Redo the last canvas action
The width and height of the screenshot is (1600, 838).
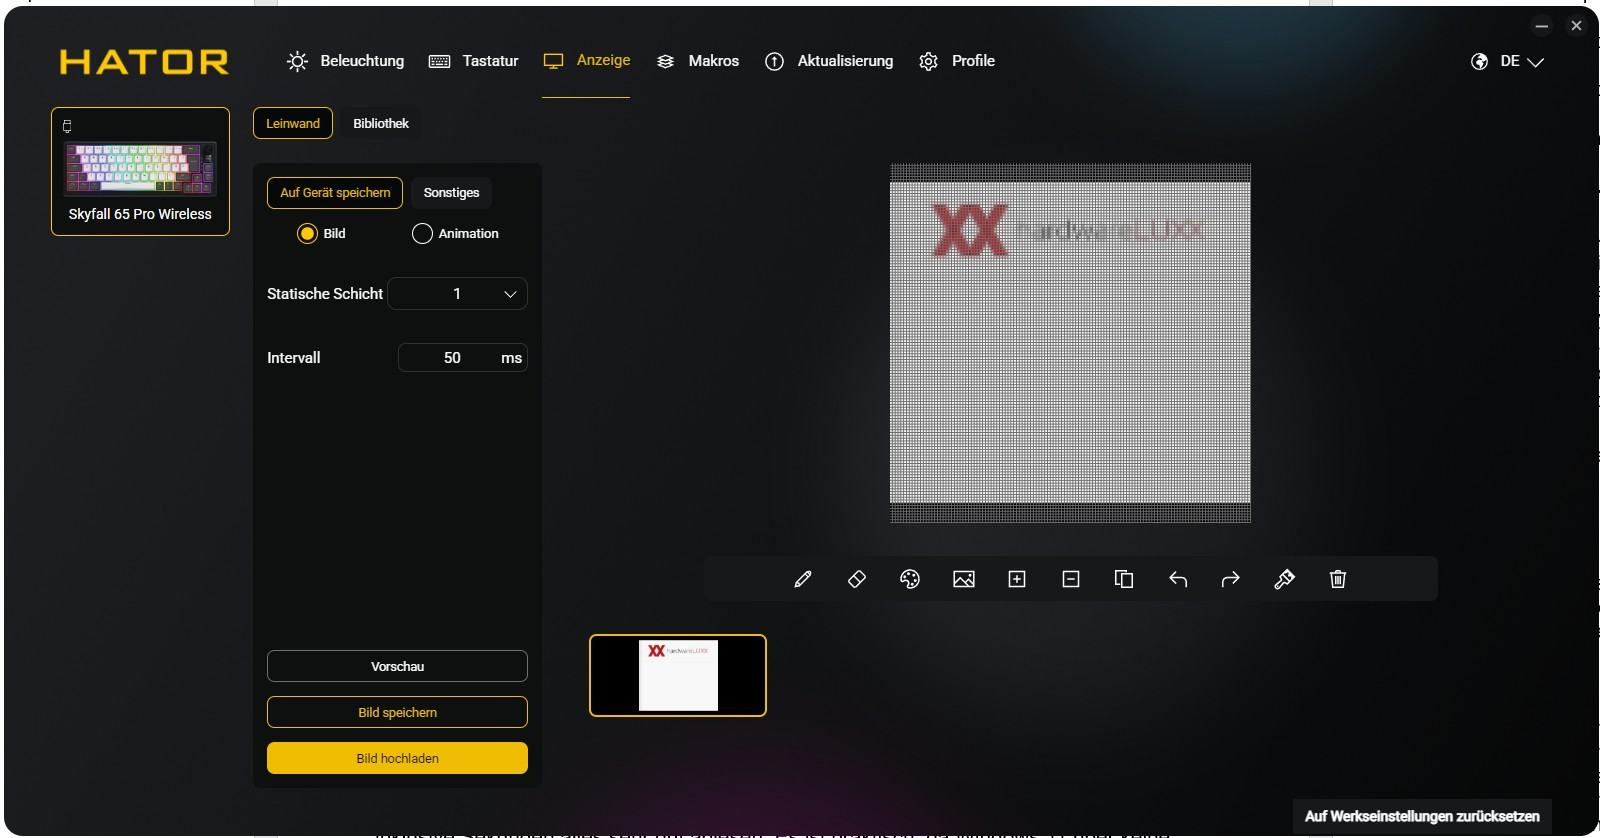(x=1231, y=579)
